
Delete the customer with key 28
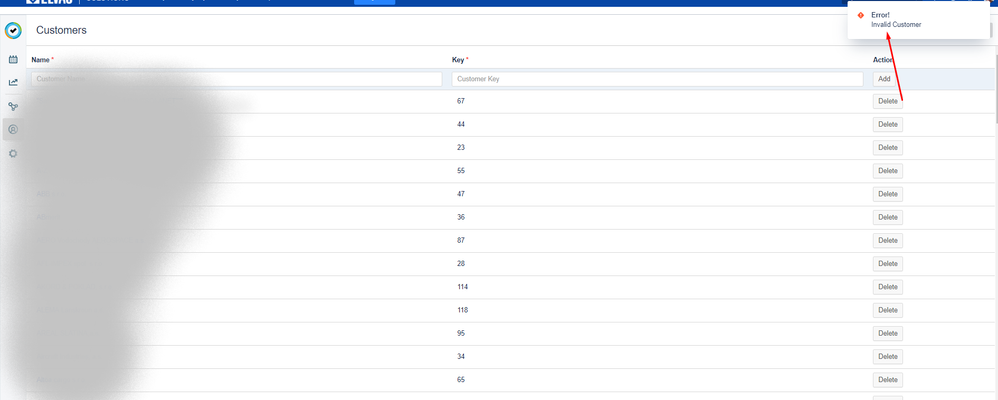[887, 264]
